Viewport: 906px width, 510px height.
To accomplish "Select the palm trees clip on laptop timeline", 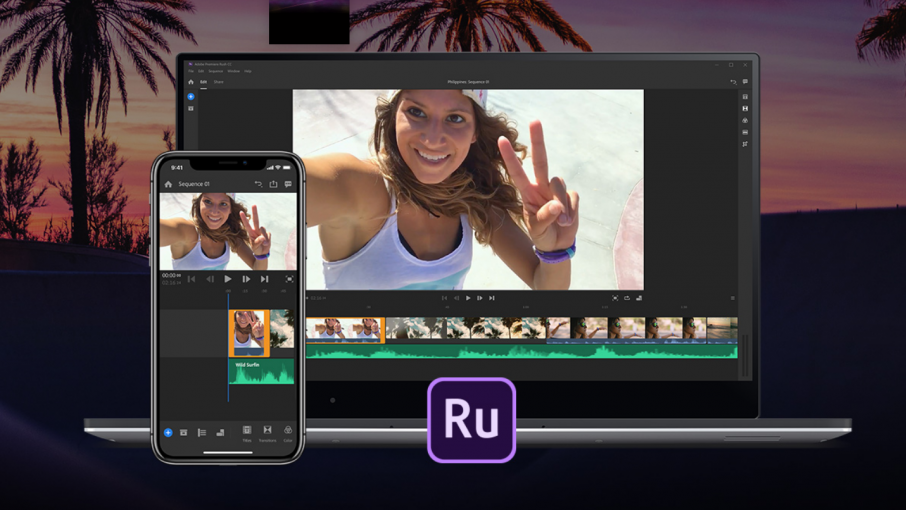I will (466, 329).
